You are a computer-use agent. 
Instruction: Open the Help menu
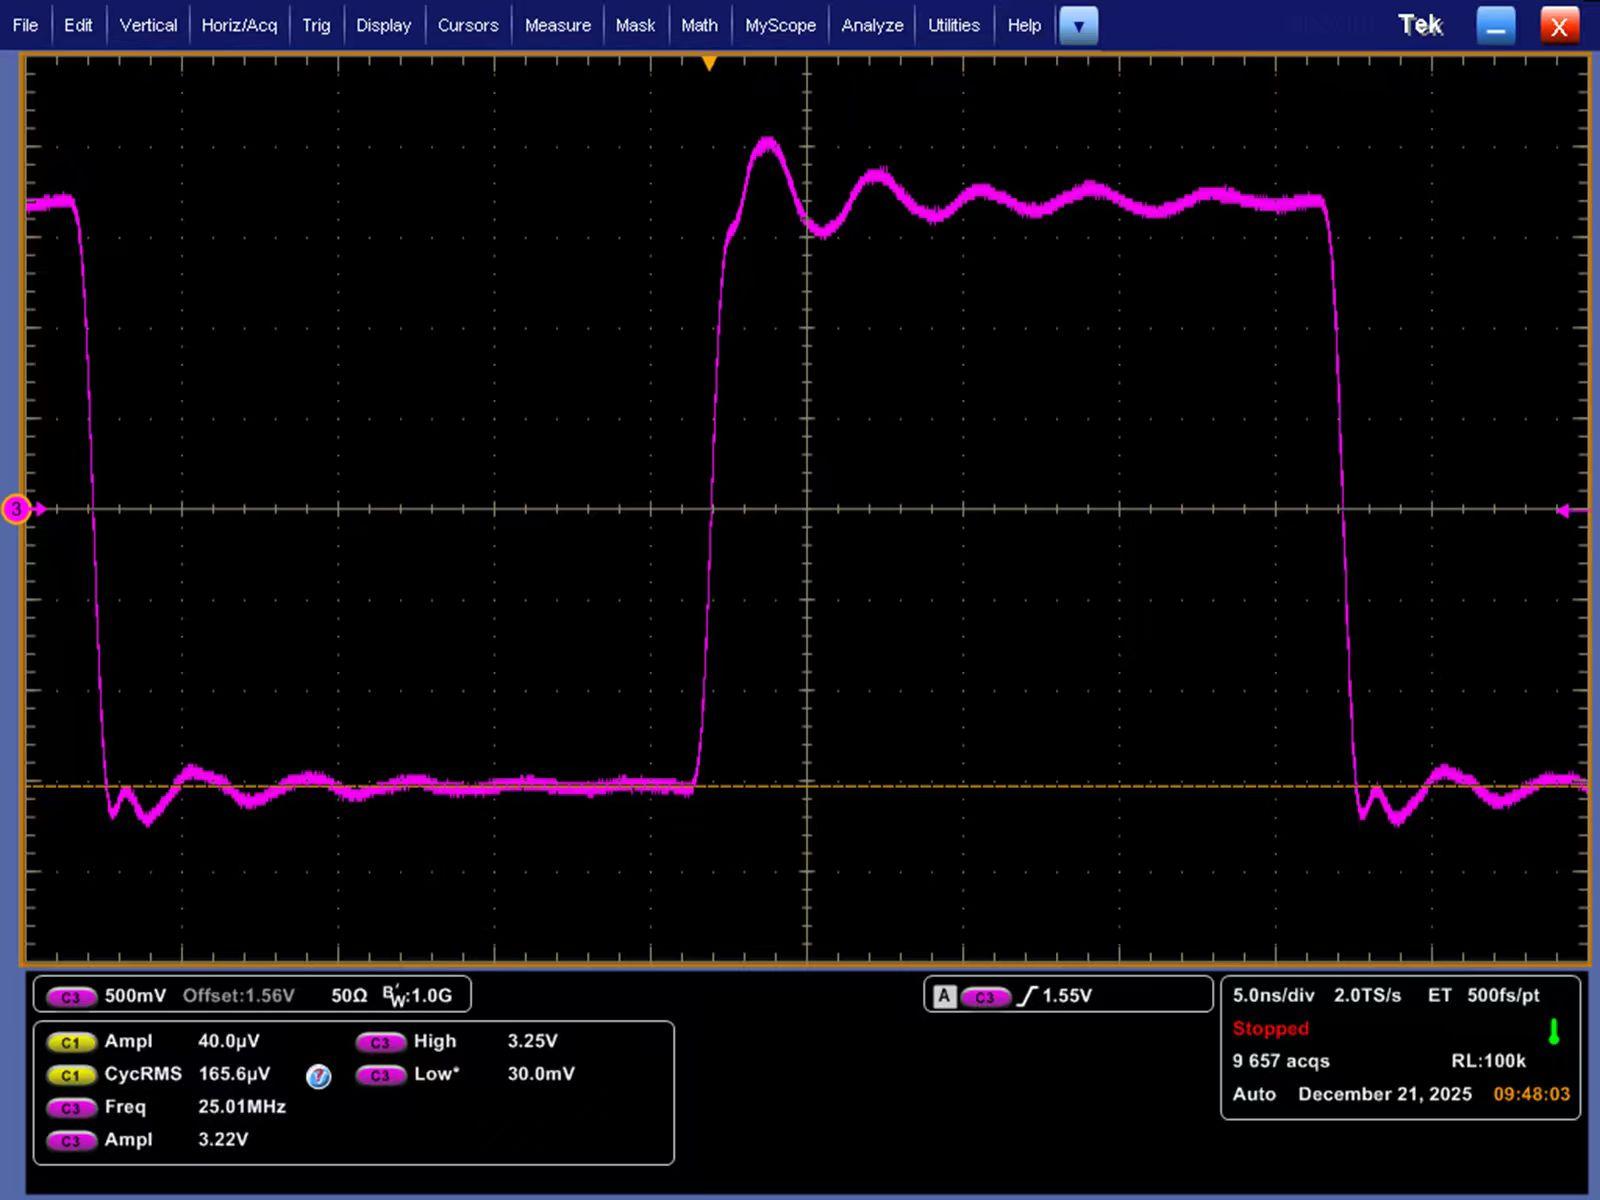point(1024,25)
